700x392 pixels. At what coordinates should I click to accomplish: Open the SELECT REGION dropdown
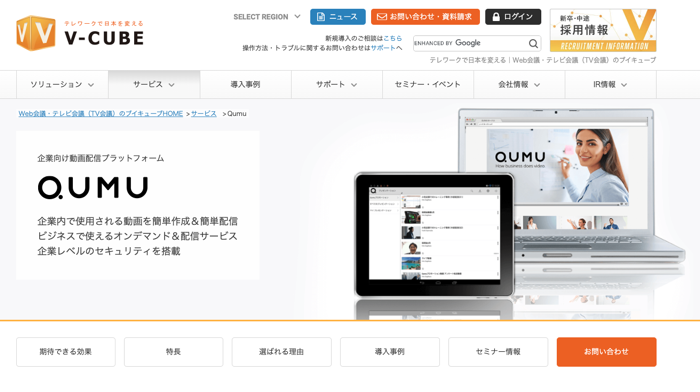[267, 17]
